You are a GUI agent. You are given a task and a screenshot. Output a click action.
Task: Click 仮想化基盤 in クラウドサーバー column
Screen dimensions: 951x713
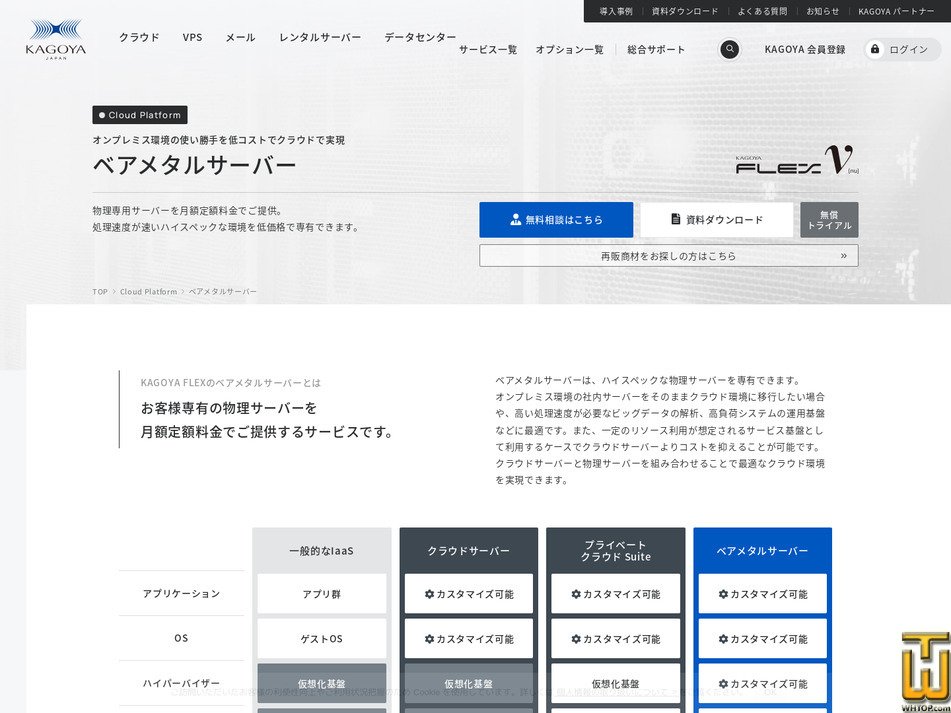(x=468, y=683)
